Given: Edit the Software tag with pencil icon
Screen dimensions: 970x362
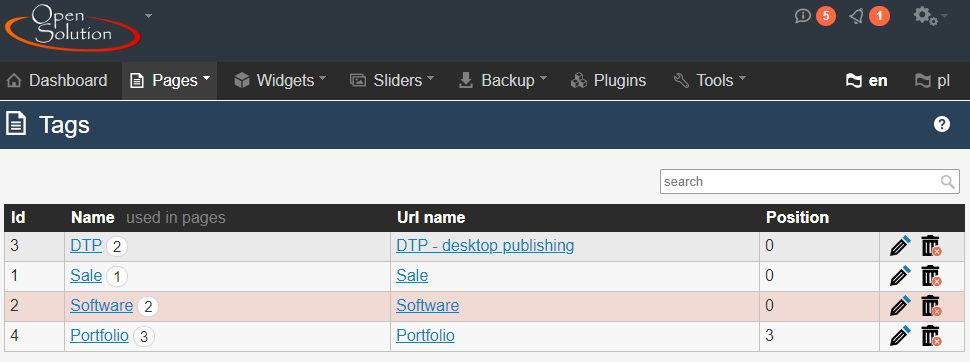Looking at the screenshot, I should 900,306.
